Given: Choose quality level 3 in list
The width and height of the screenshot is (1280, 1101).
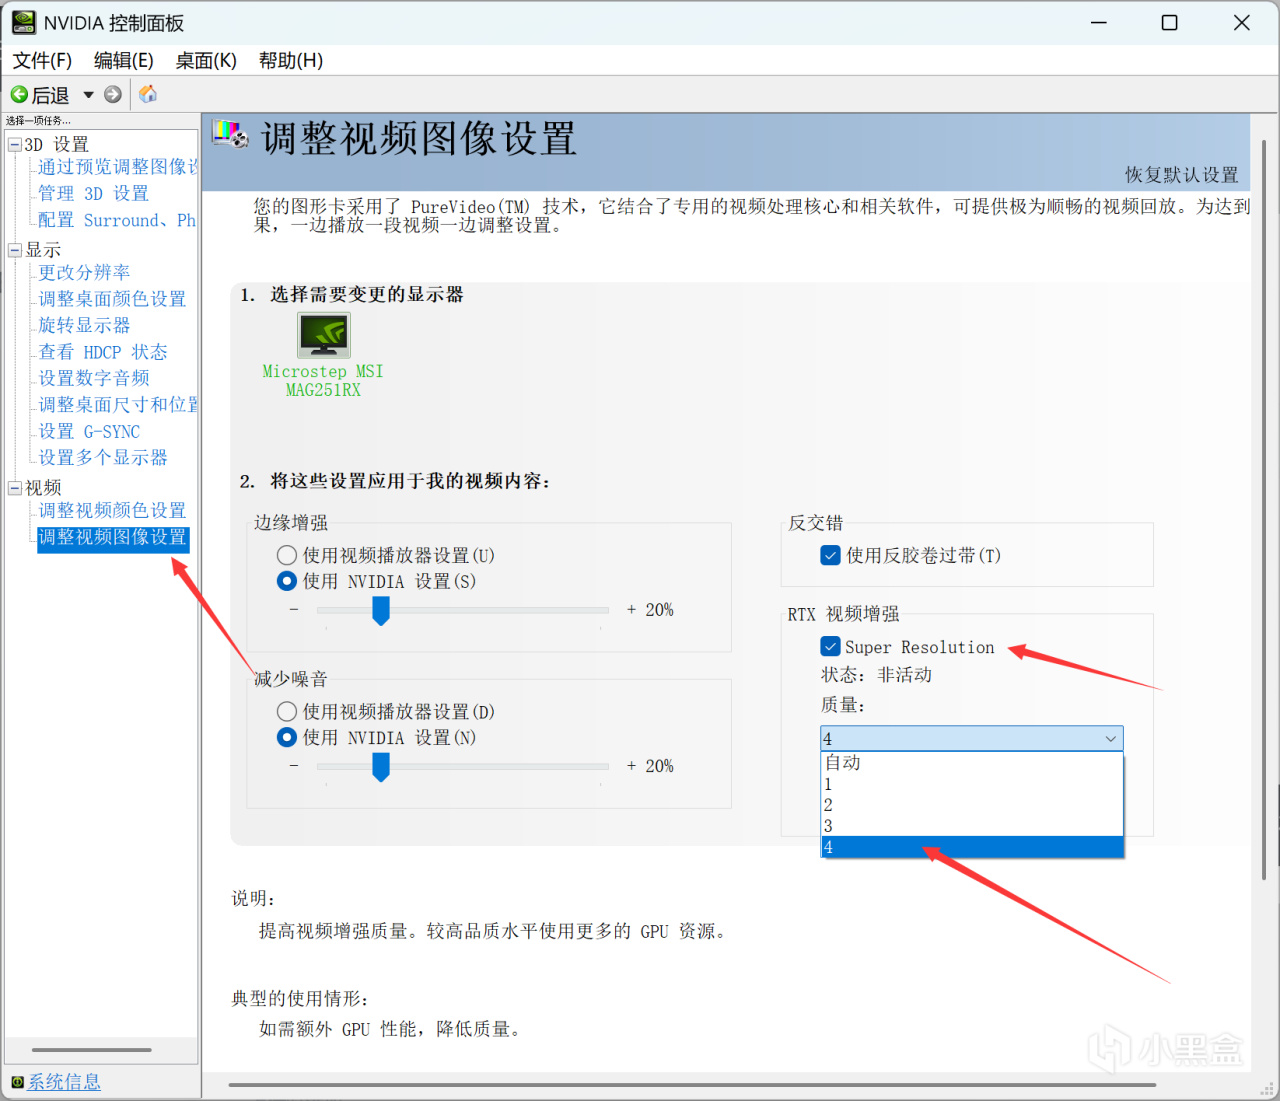Looking at the screenshot, I should (972, 826).
